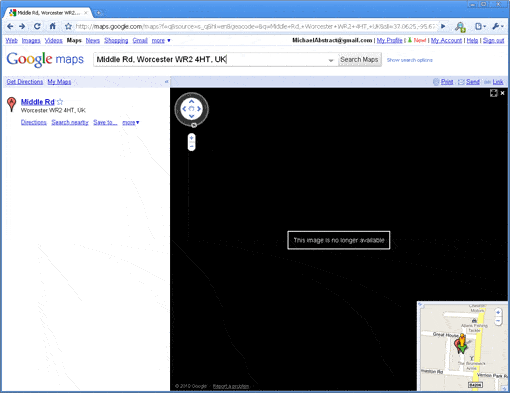The width and height of the screenshot is (510, 393).
Task: Click Search nearby under Middle Rd
Action: tap(70, 122)
